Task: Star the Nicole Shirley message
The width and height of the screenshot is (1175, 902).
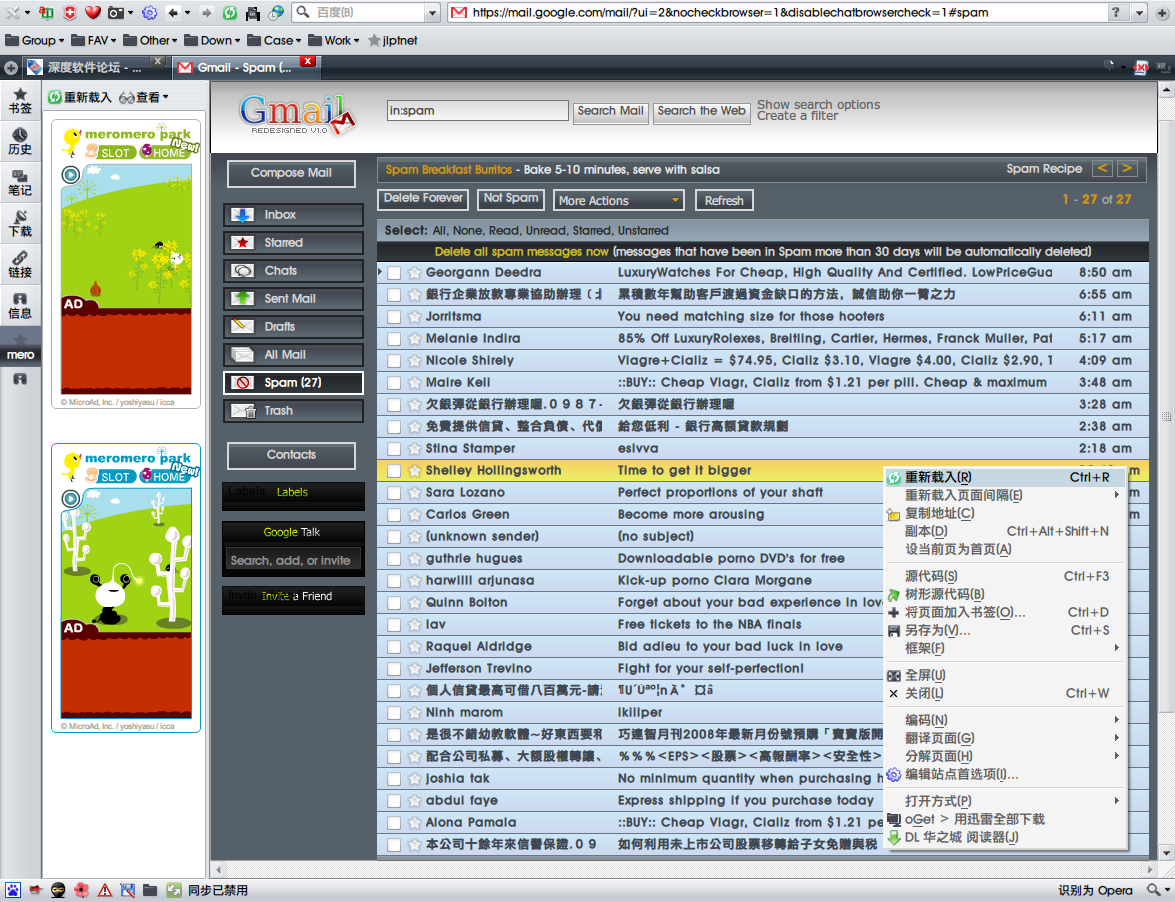Action: point(414,360)
